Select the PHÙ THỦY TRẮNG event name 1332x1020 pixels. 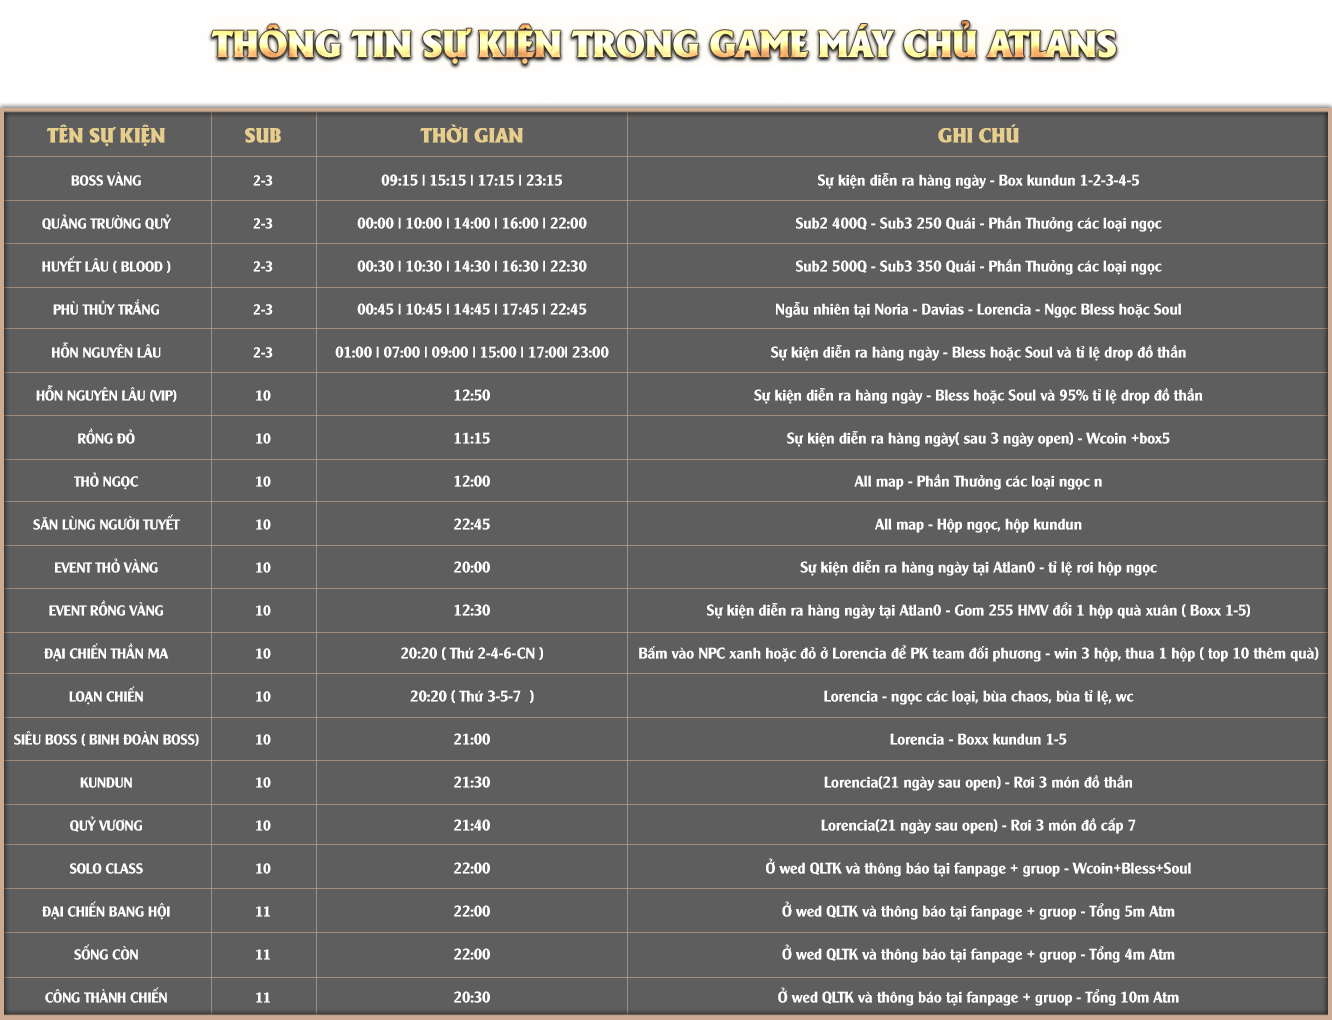pyautogui.click(x=106, y=310)
